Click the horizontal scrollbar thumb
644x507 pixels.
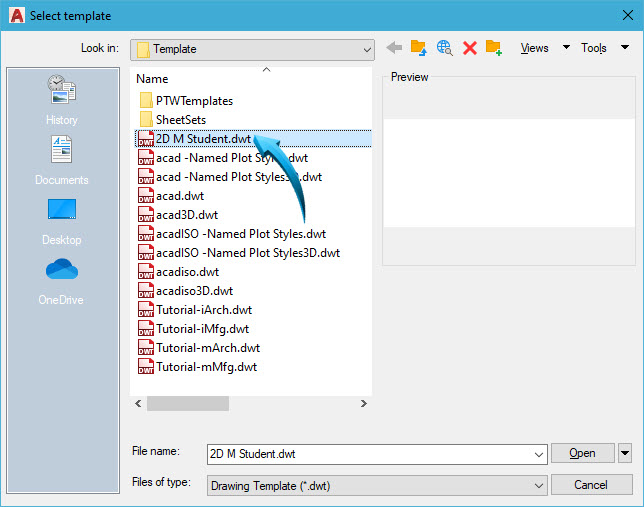(x=188, y=403)
